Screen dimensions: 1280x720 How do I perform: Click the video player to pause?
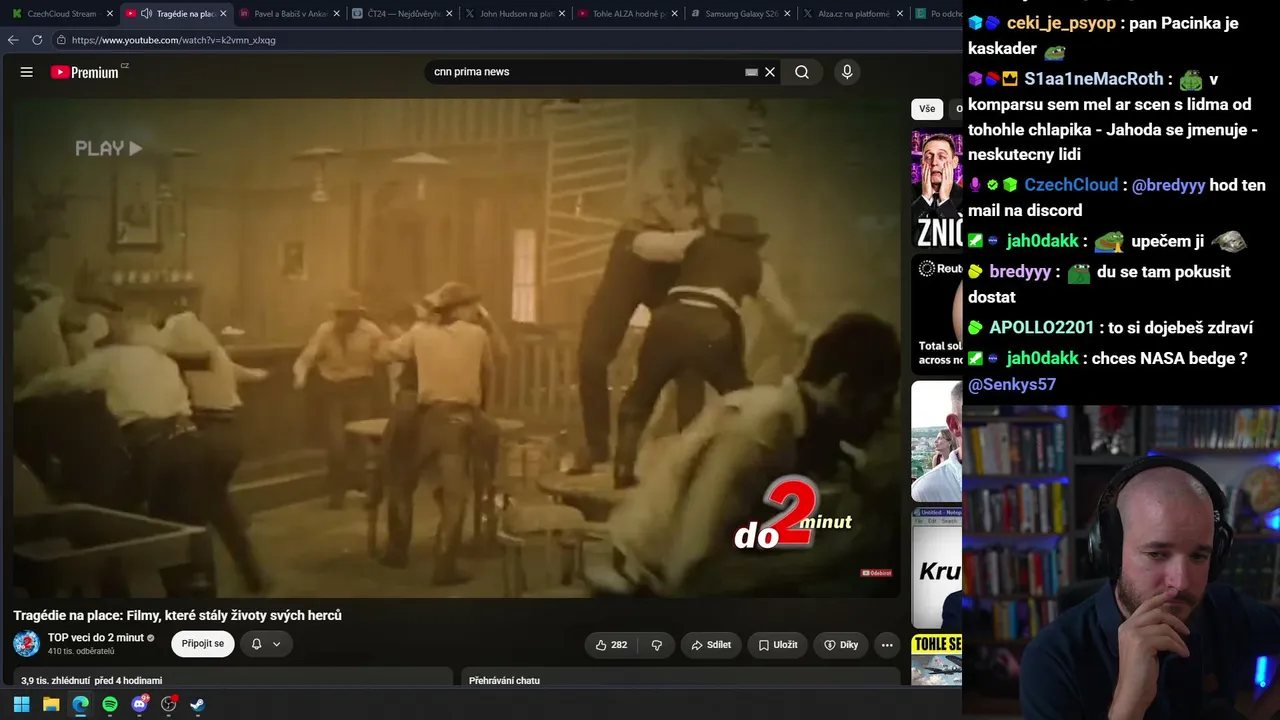pos(457,348)
